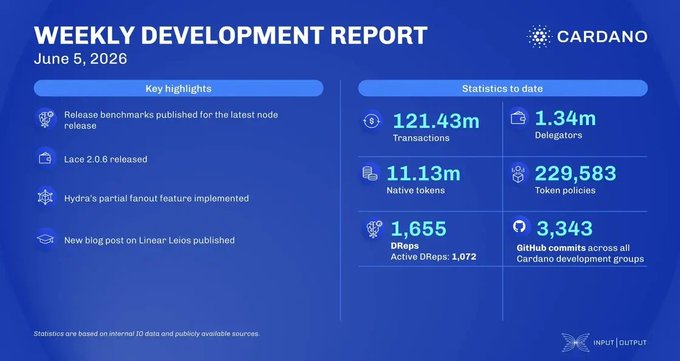Click the 11.13m native tokens figure

(x=423, y=173)
